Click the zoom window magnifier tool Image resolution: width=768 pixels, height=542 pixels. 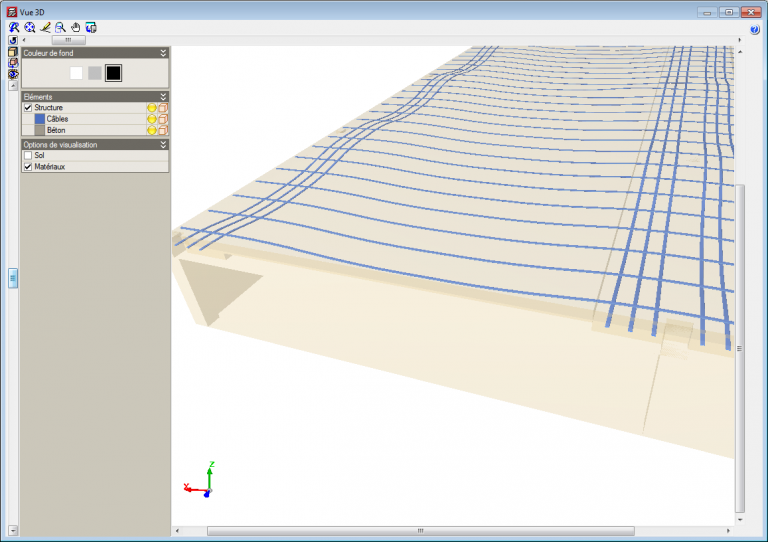(60, 27)
